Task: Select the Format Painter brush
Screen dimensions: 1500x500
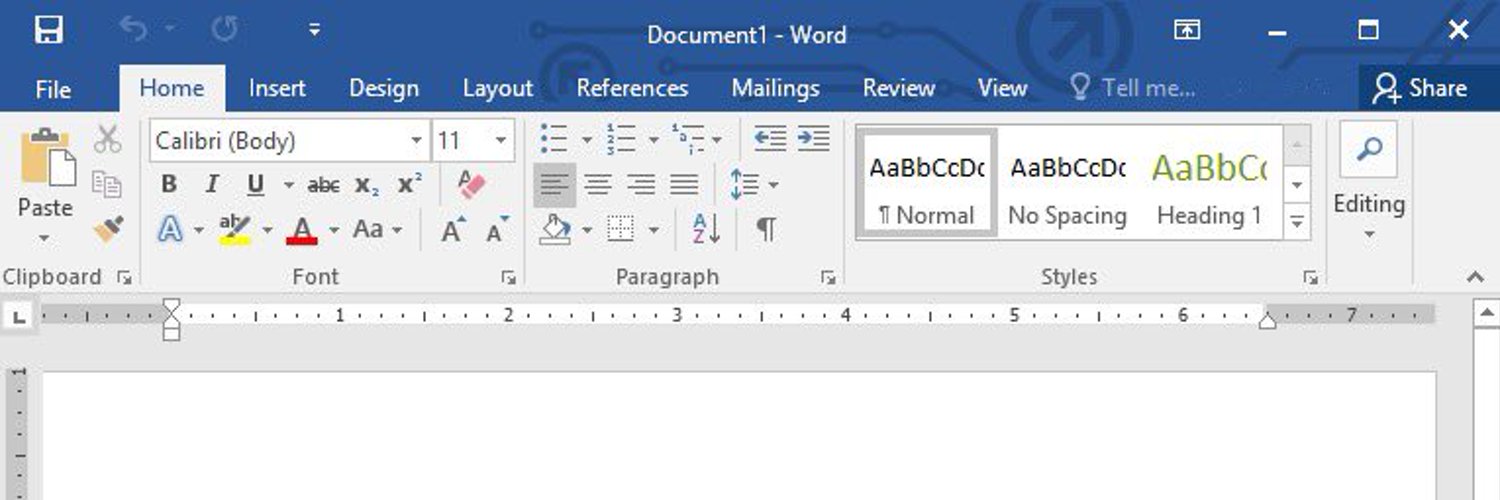Action: point(107,229)
